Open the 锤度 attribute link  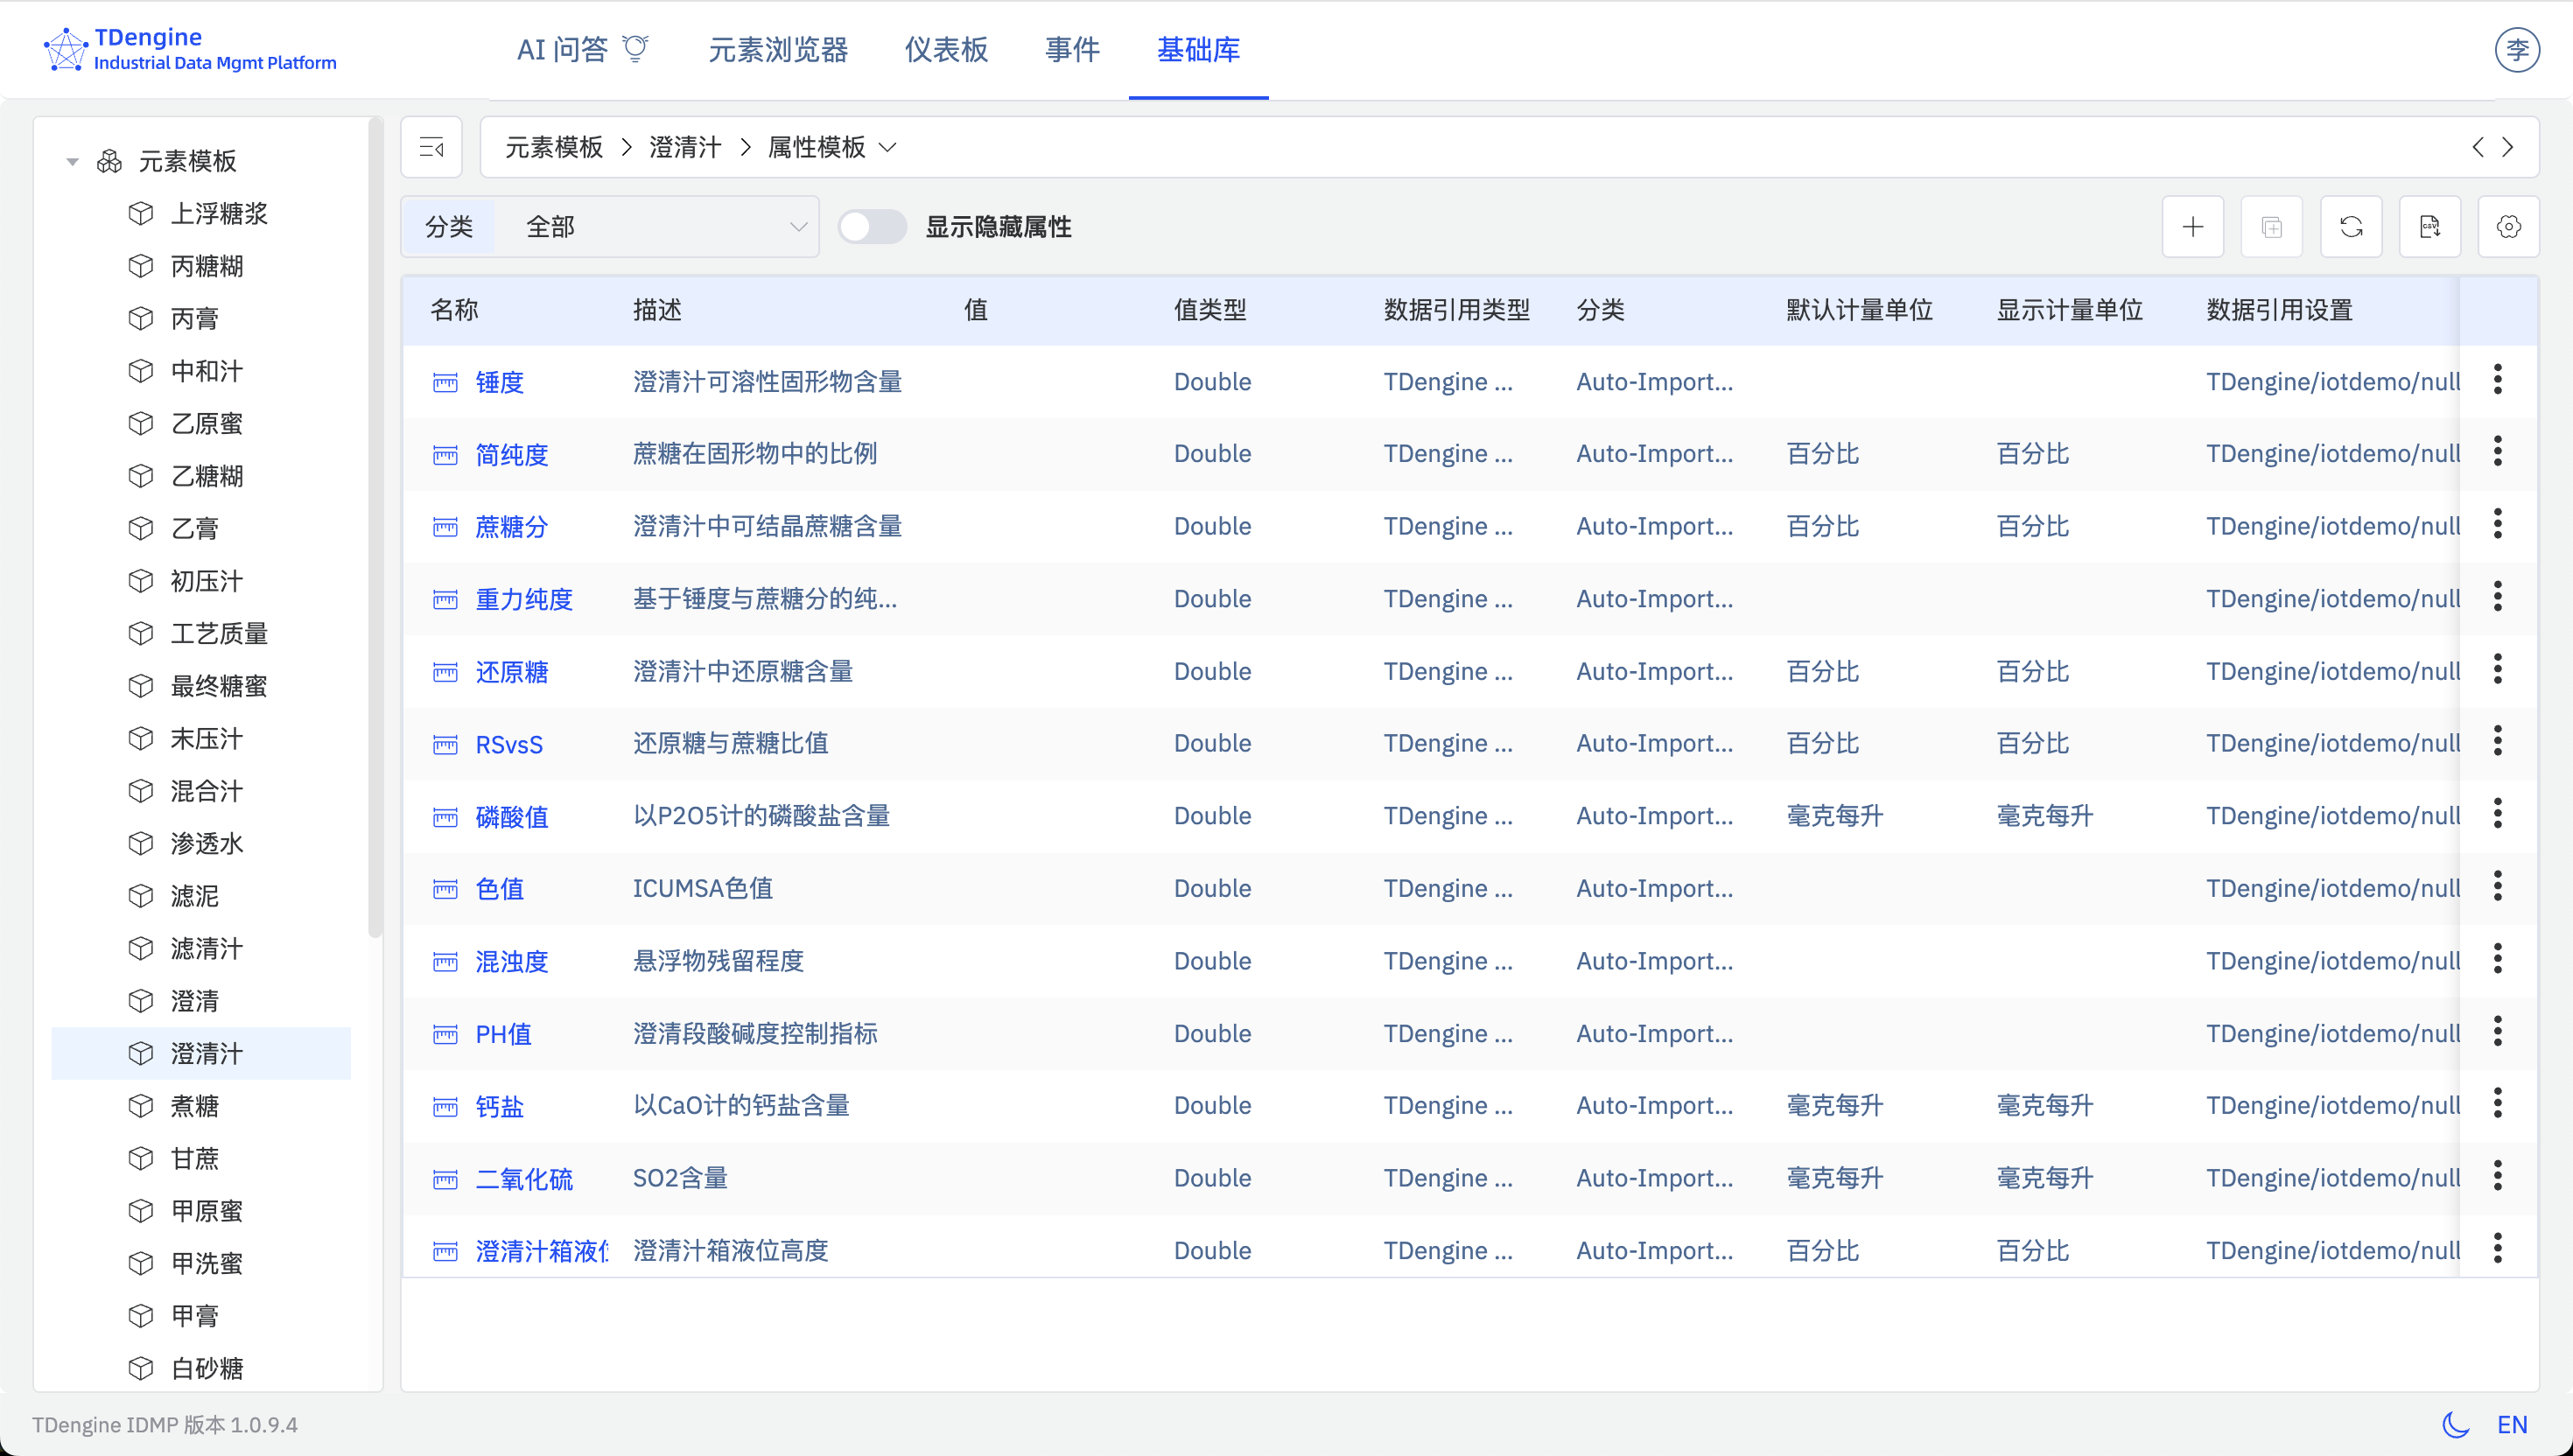point(500,381)
